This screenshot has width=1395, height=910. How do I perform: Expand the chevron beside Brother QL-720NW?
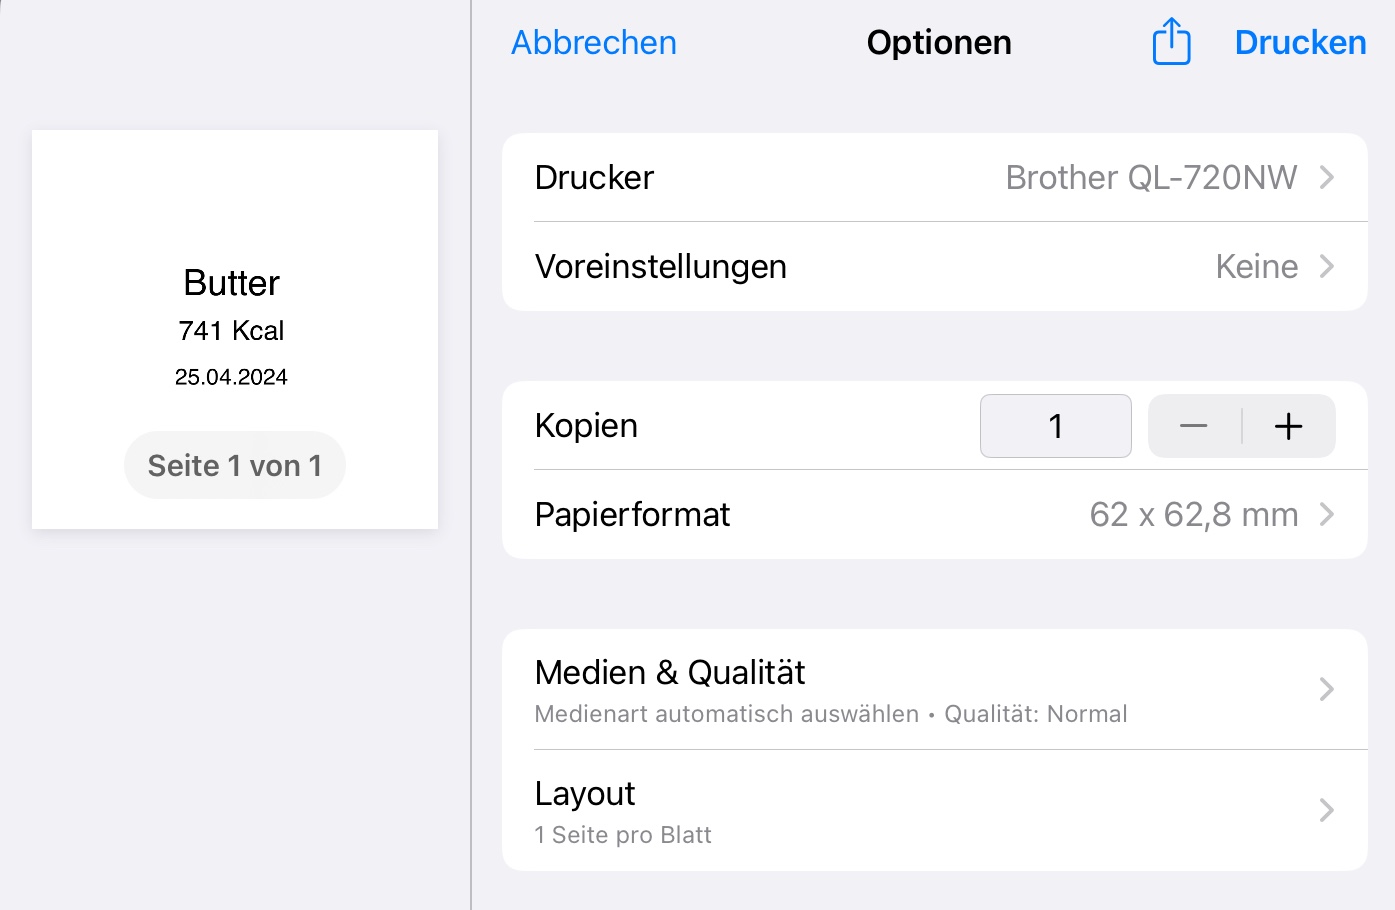point(1327,178)
